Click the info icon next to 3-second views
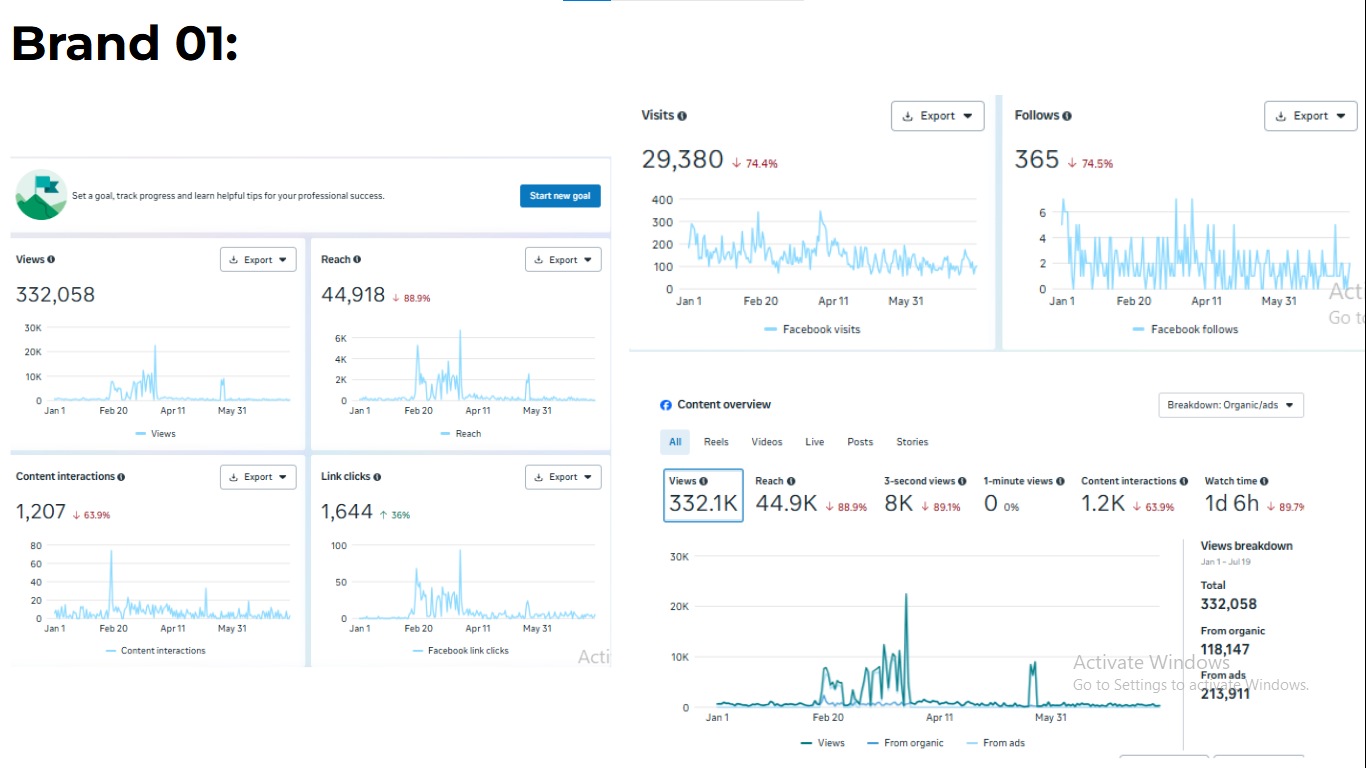 (963, 481)
